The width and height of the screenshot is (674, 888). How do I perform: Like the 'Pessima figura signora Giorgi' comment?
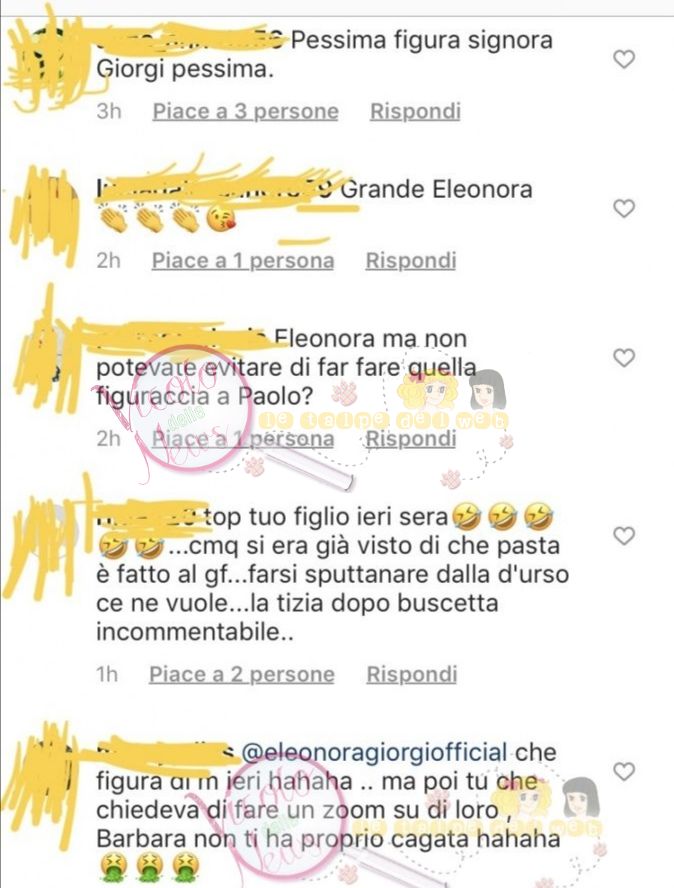pyautogui.click(x=624, y=59)
